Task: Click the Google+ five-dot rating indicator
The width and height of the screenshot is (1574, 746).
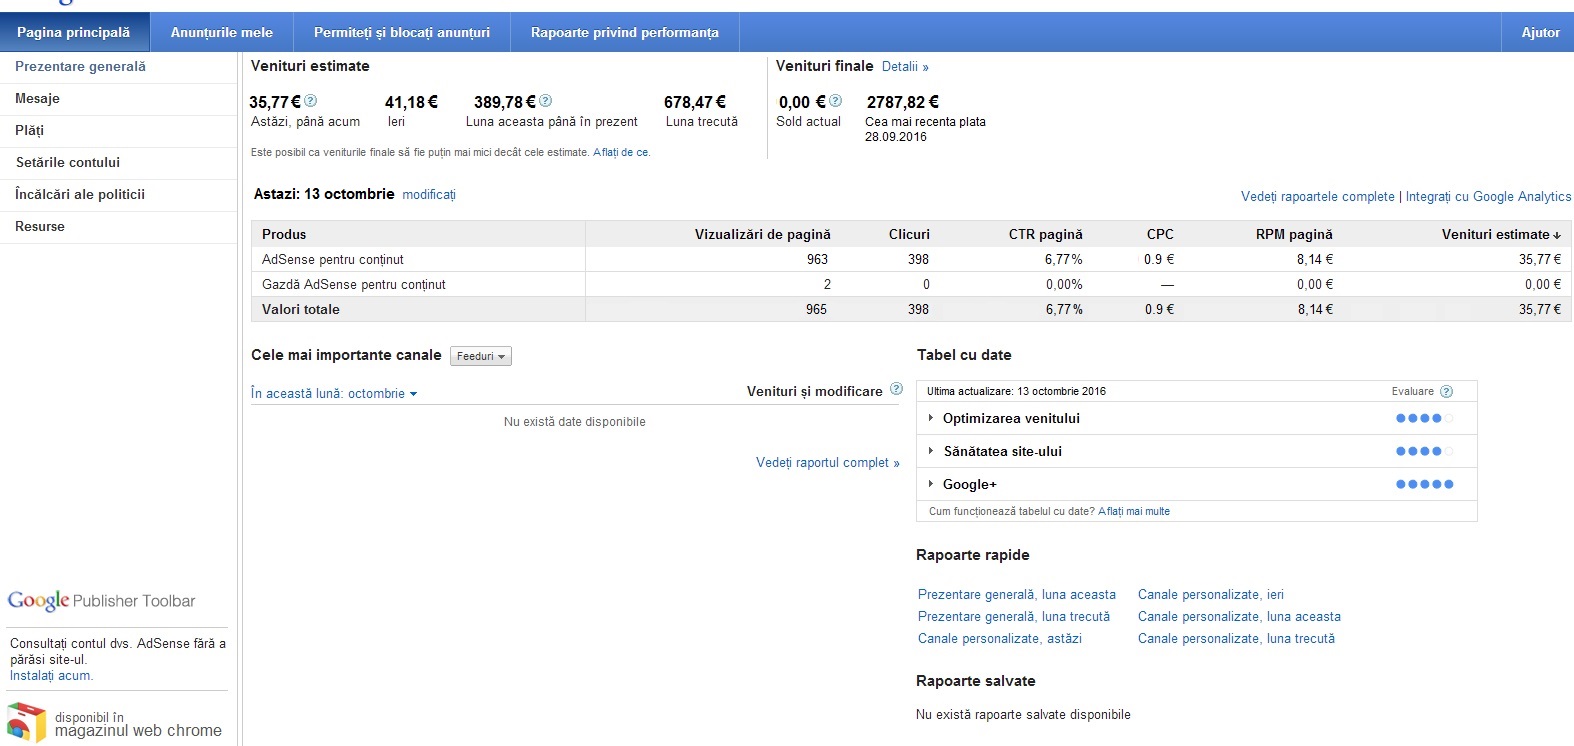Action: [1424, 484]
